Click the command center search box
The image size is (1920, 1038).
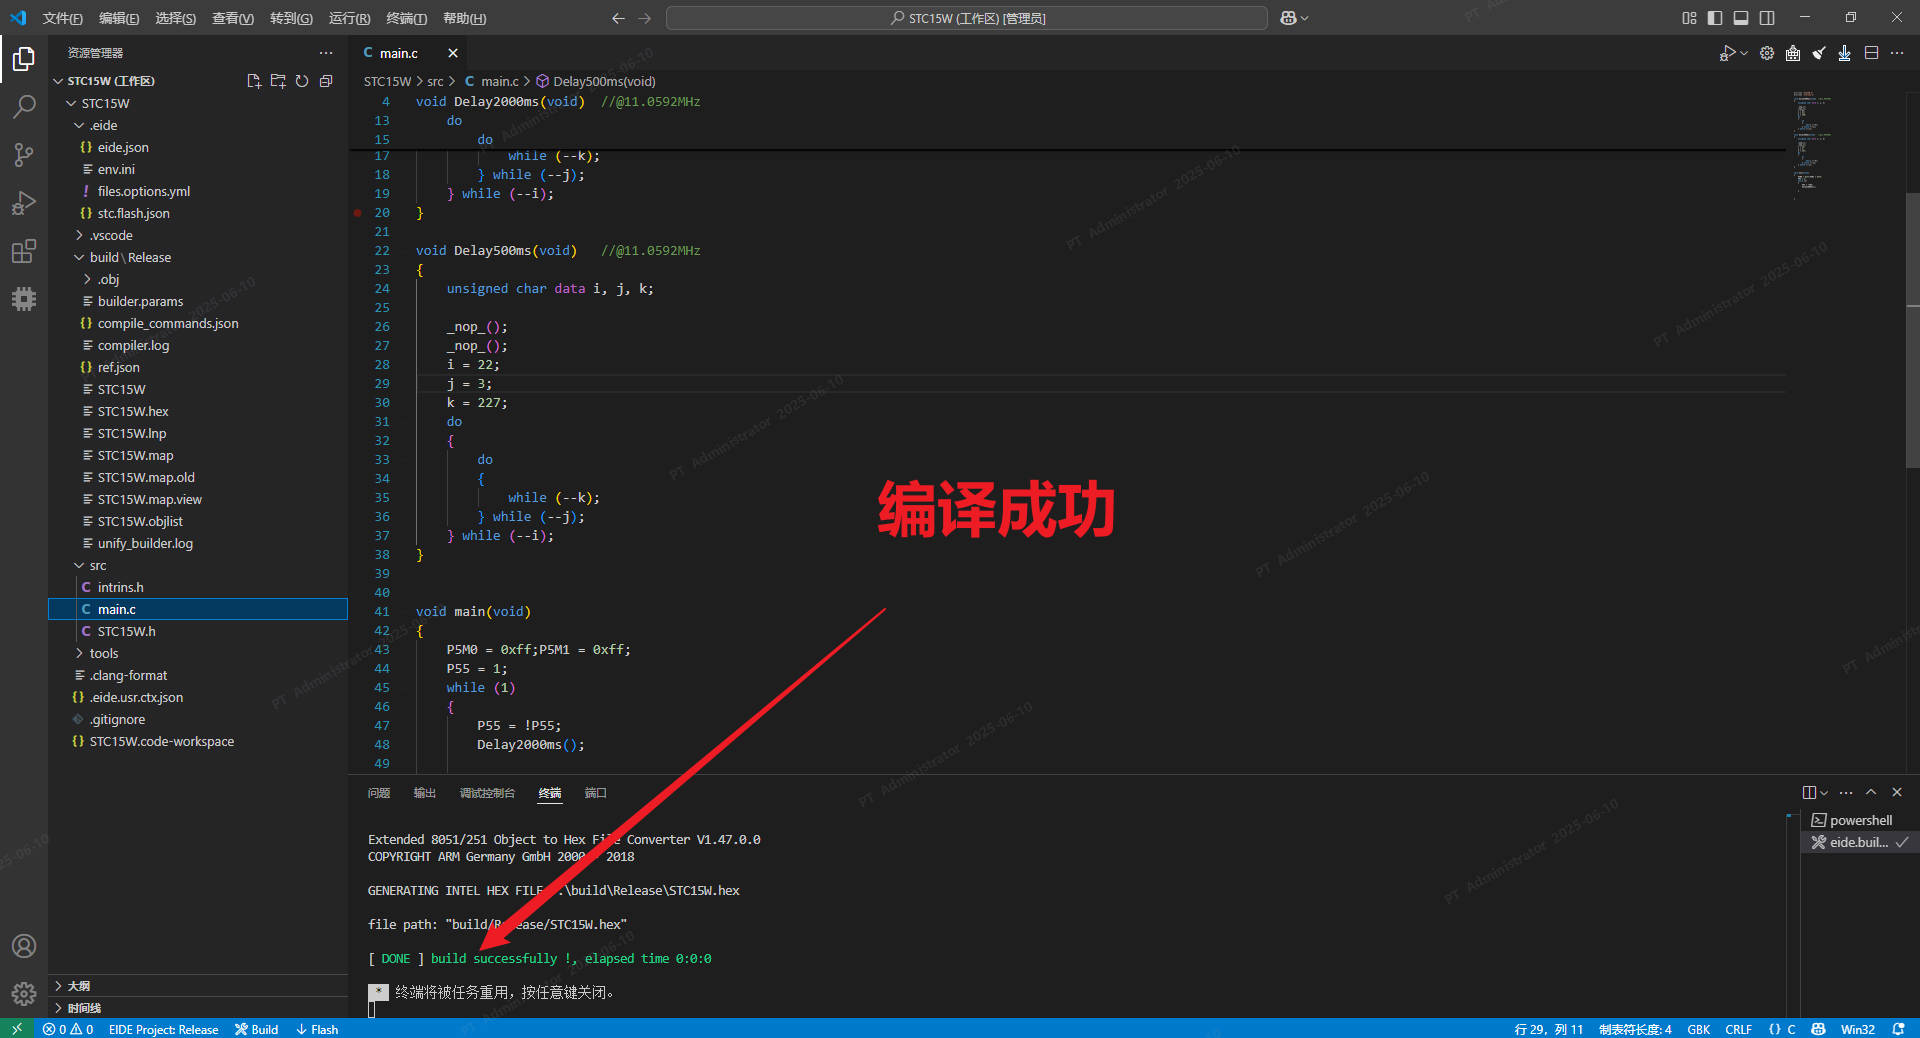coord(967,18)
